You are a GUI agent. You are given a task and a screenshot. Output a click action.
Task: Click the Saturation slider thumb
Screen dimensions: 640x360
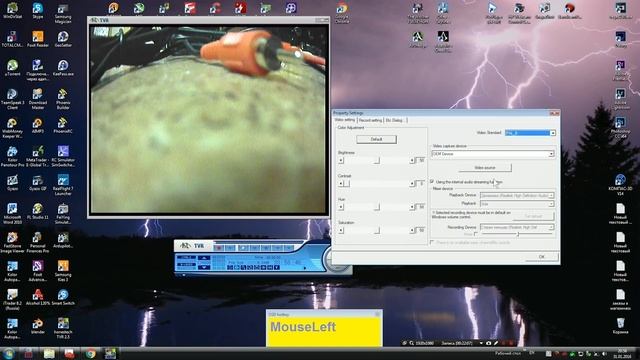coord(377,230)
